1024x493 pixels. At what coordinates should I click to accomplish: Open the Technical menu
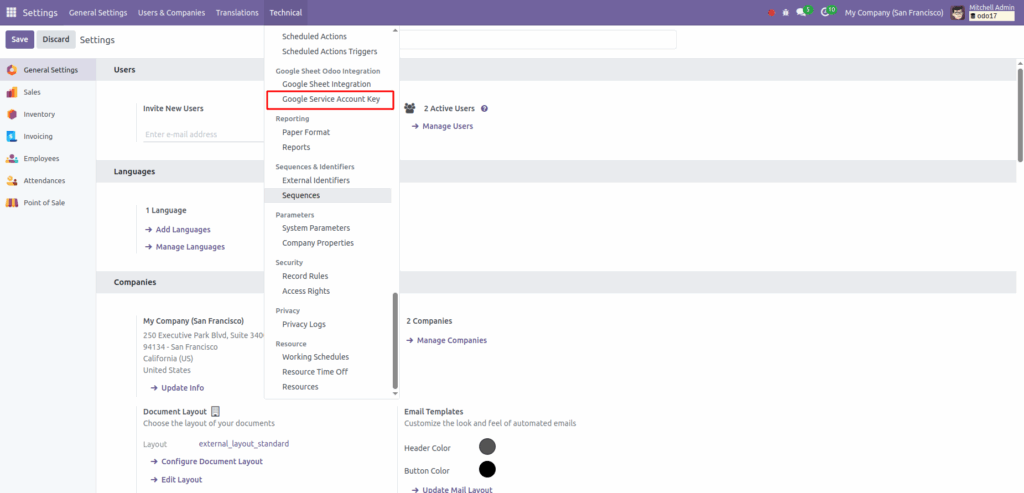click(x=285, y=12)
